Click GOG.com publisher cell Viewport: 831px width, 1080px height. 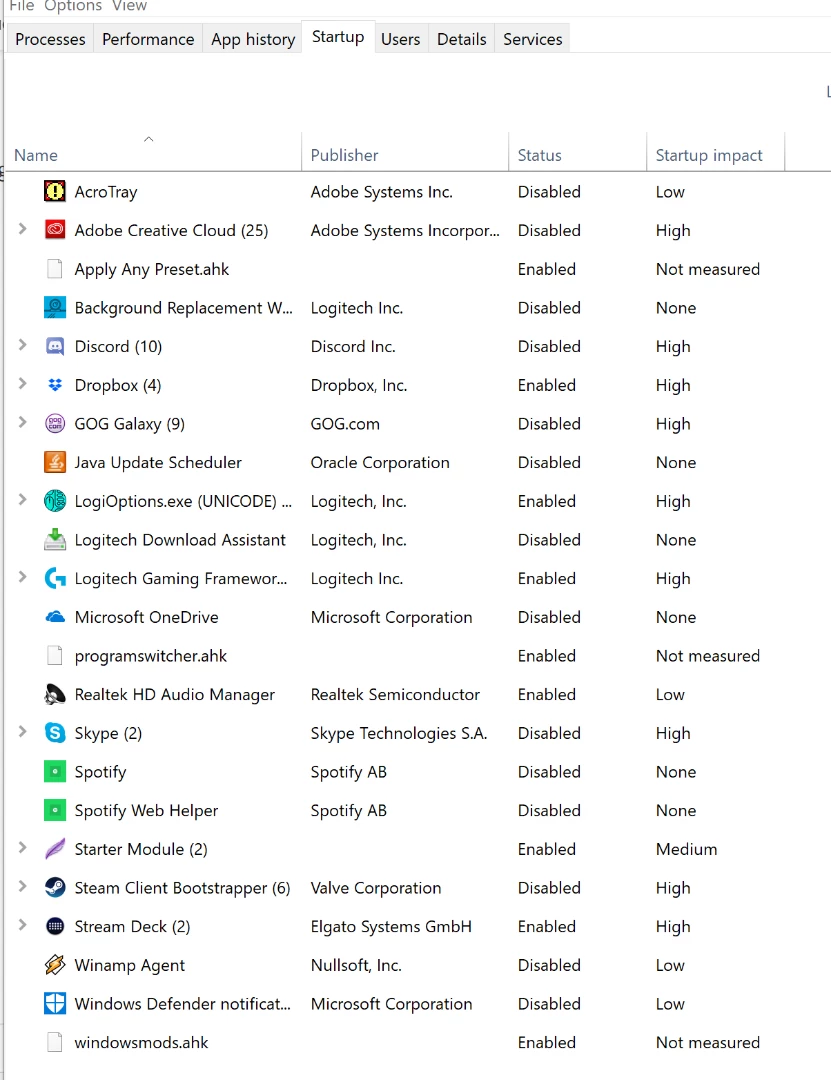point(345,424)
